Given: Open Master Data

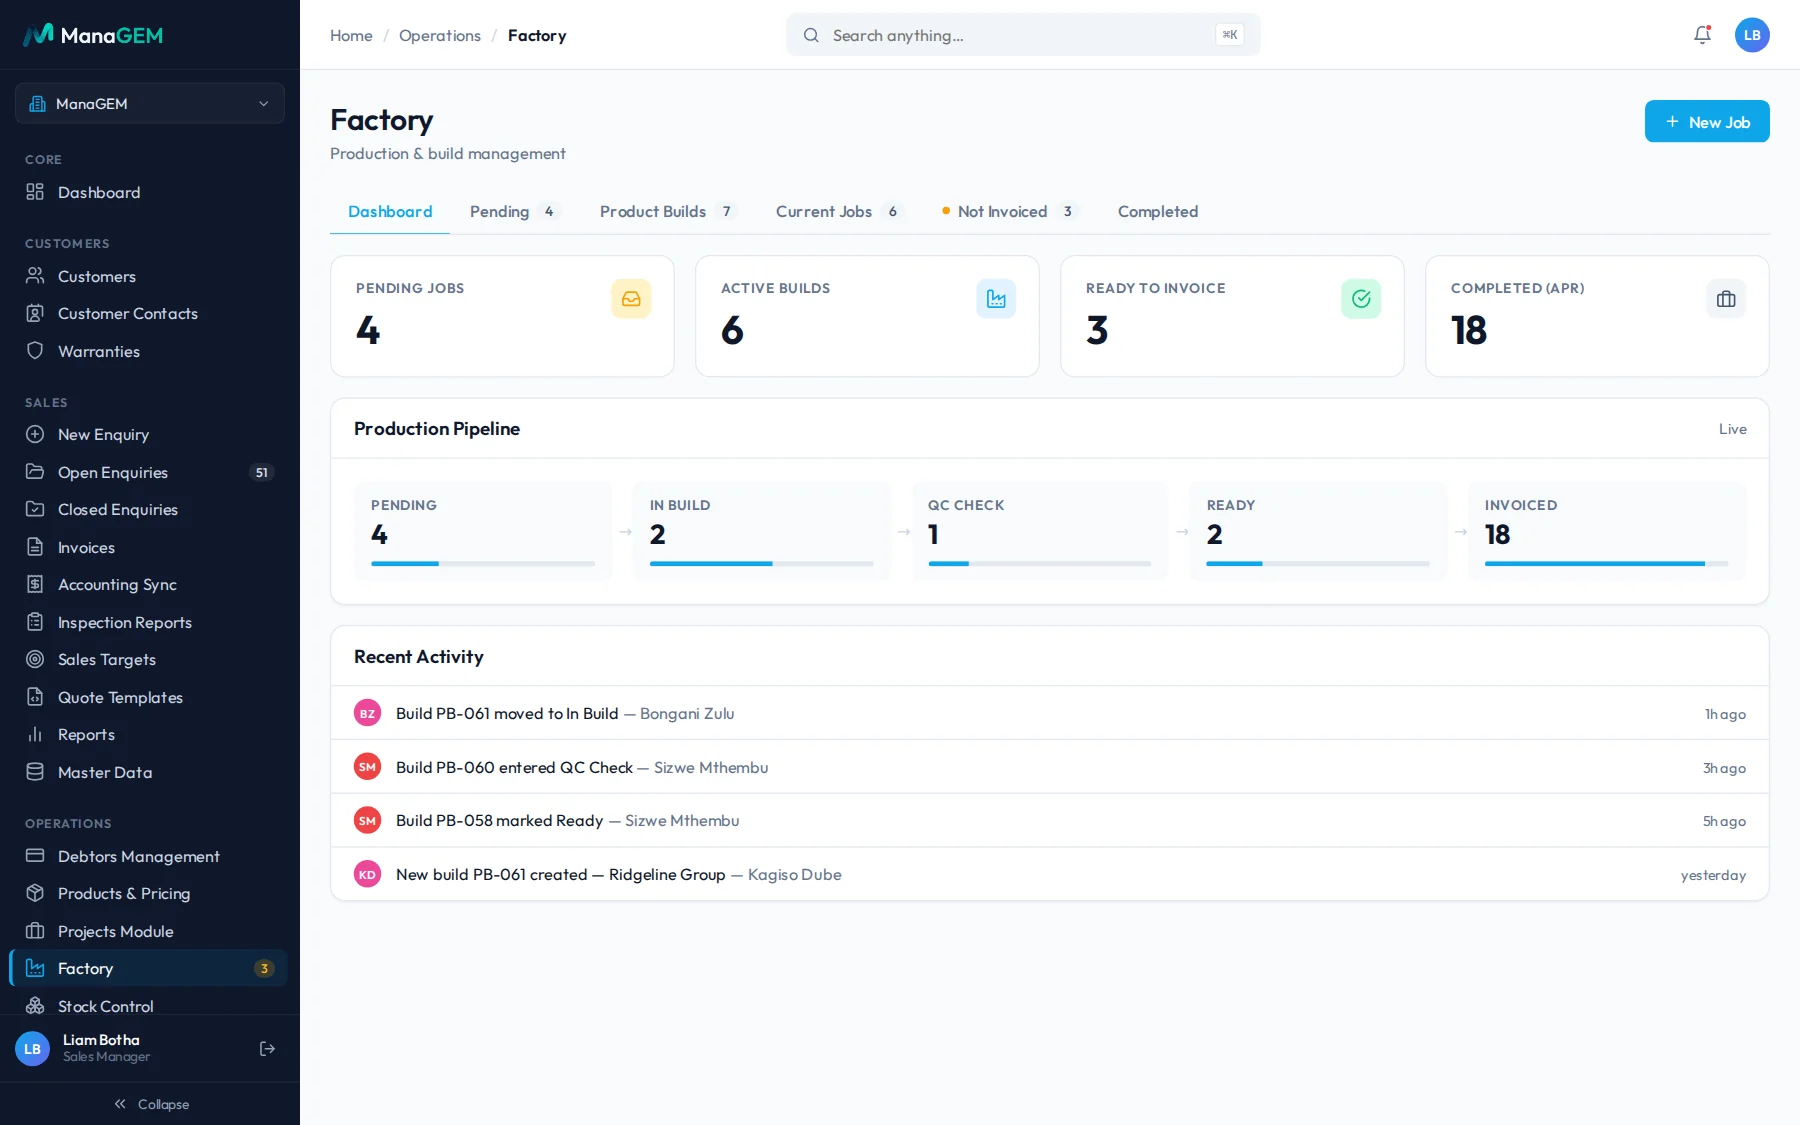Looking at the screenshot, I should pyautogui.click(x=150, y=772).
